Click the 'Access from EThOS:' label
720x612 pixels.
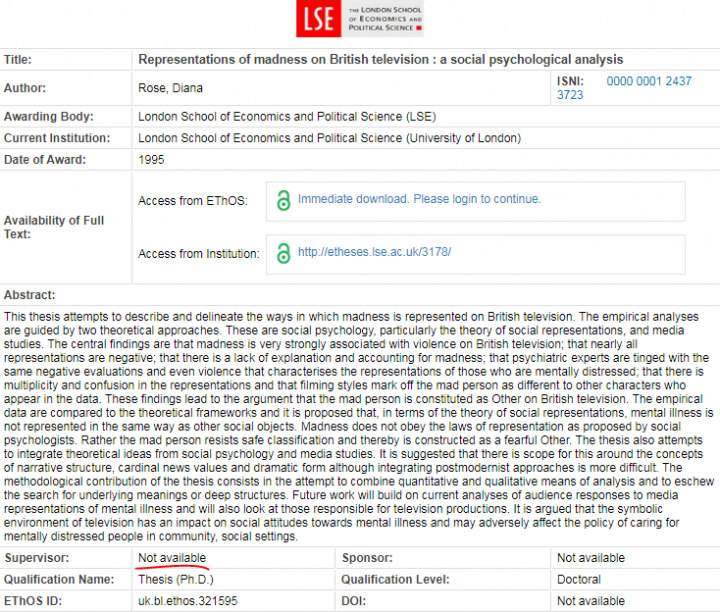(193, 201)
